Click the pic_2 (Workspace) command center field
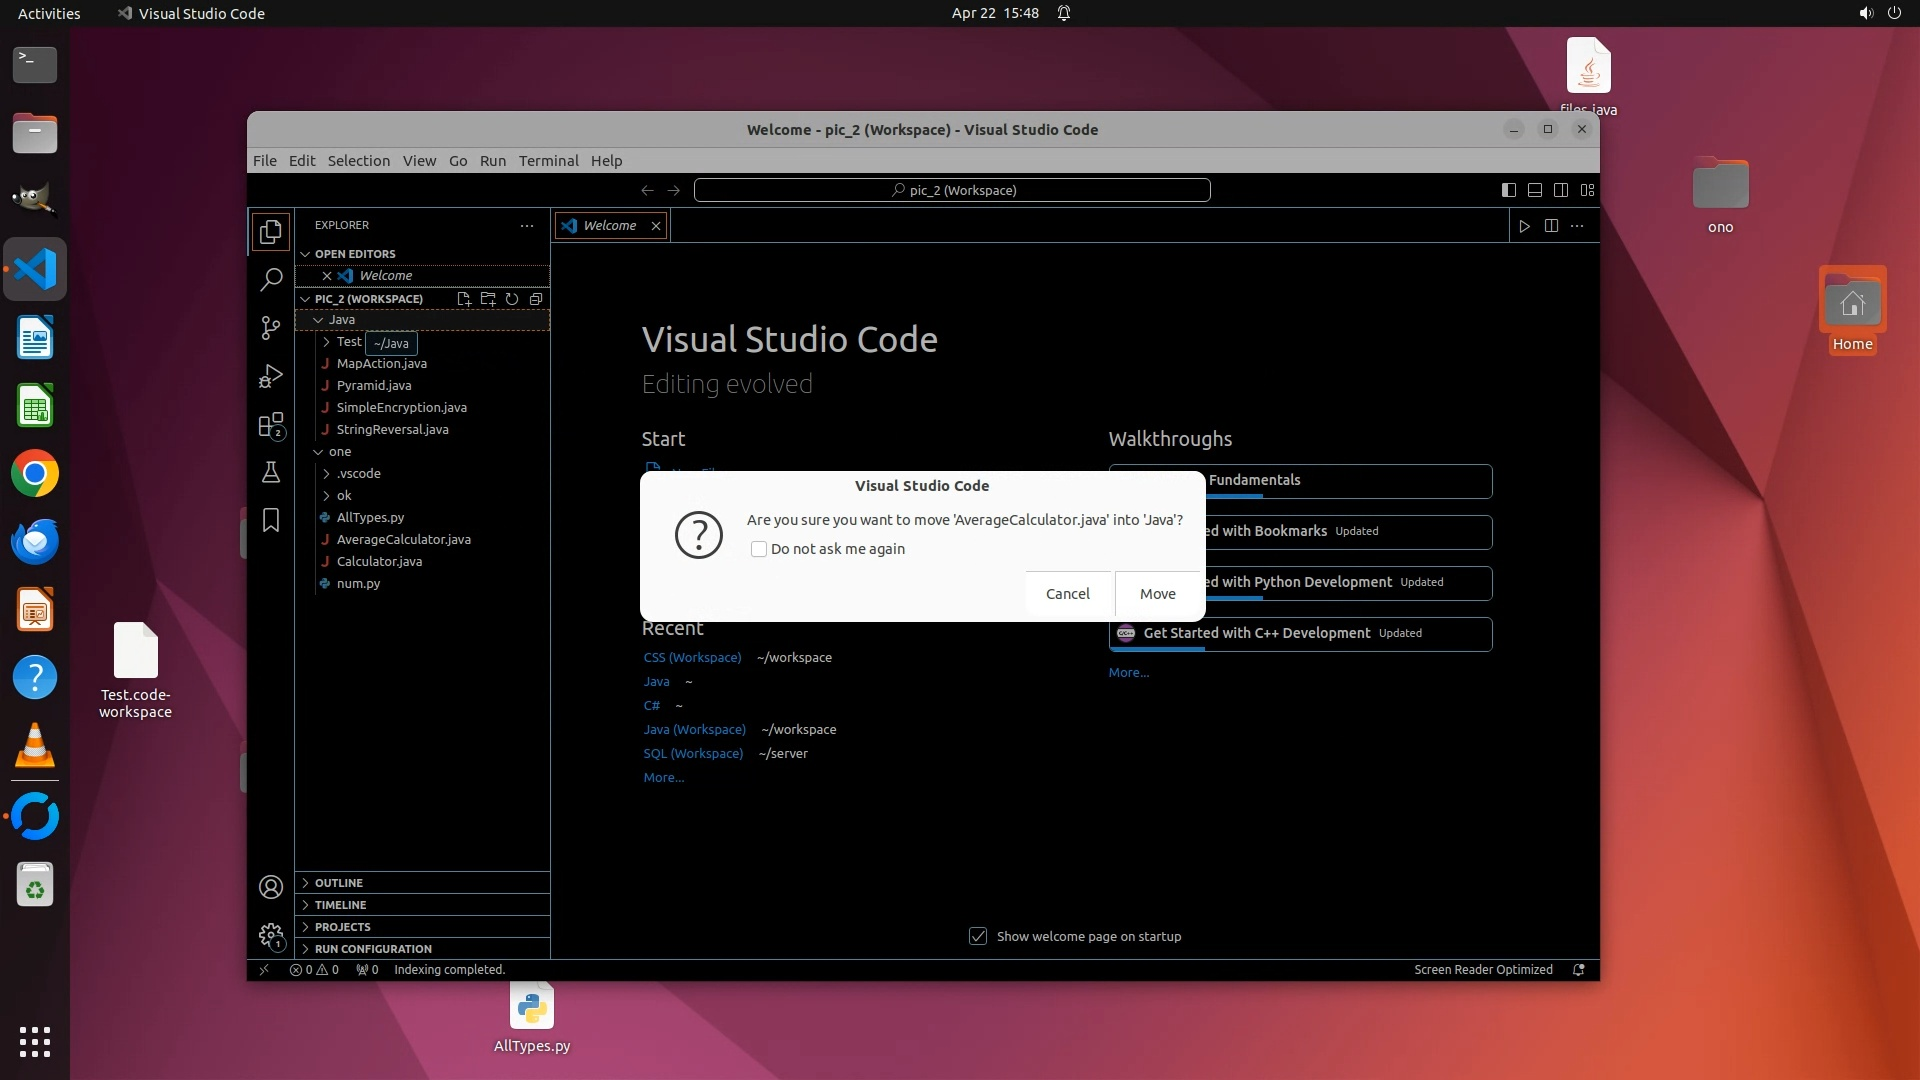 point(952,190)
